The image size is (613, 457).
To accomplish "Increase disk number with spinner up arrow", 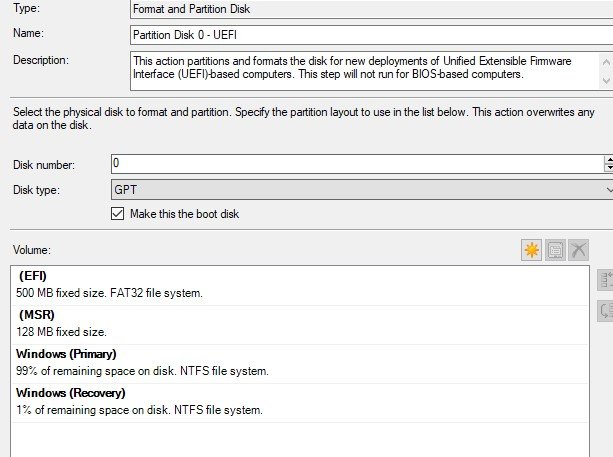I will (x=609, y=160).
